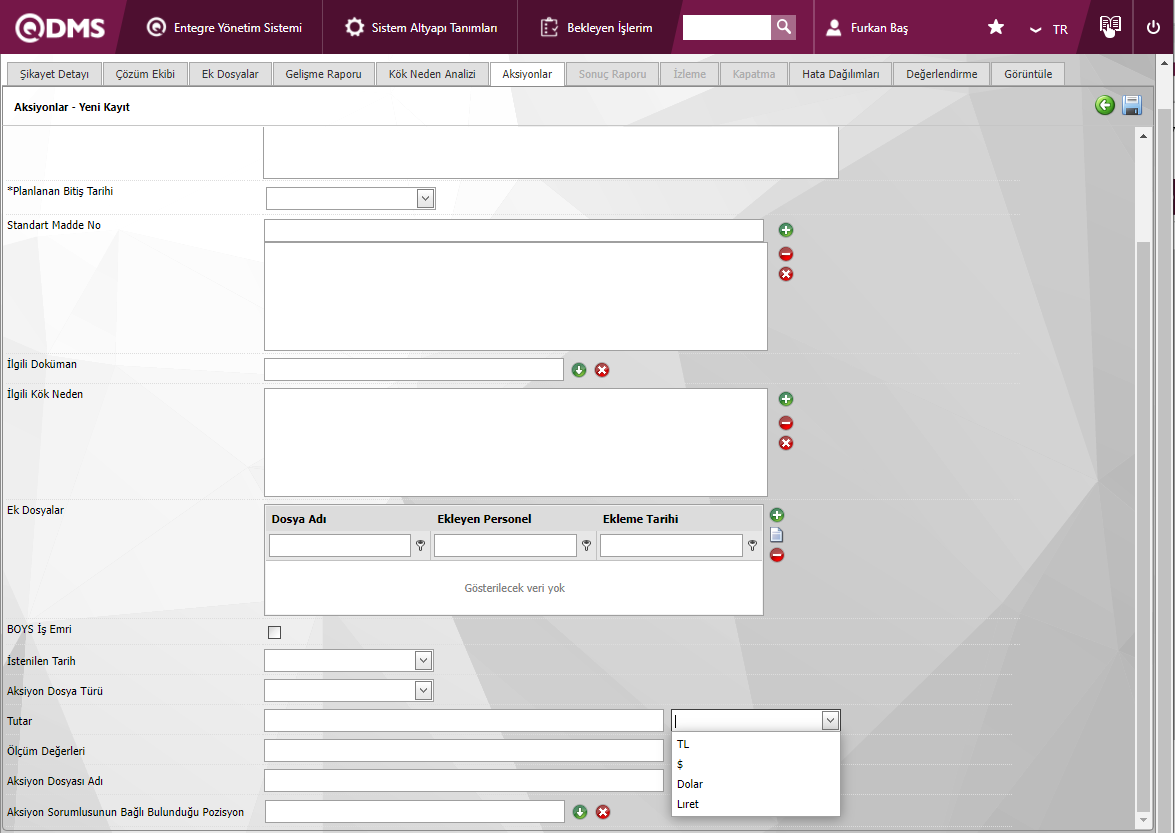This screenshot has width=1175, height=833.
Task: Click the Ölçüm Değerleri input field
Action: [x=464, y=751]
